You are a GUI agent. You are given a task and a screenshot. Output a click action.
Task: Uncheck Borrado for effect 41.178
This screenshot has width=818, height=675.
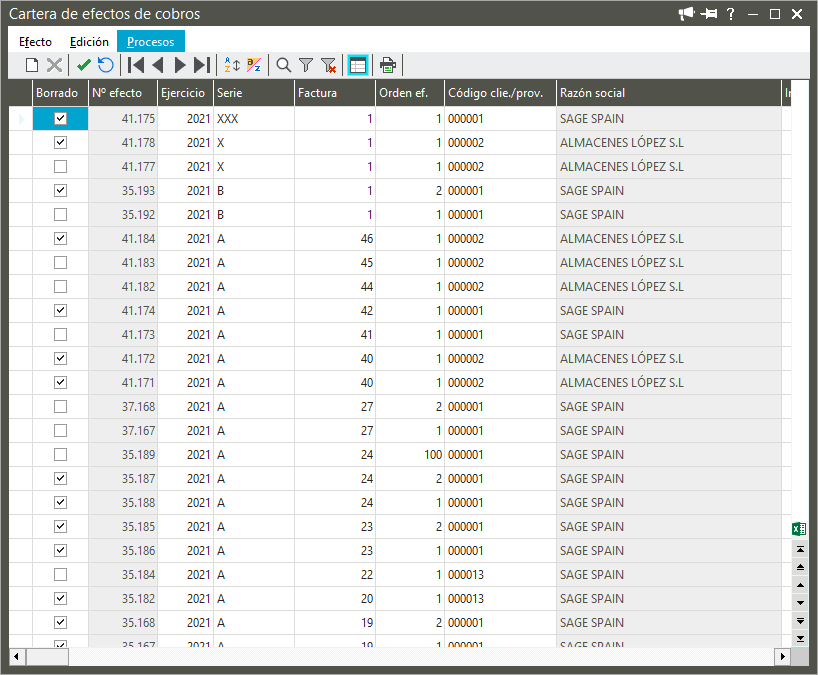[x=61, y=143]
